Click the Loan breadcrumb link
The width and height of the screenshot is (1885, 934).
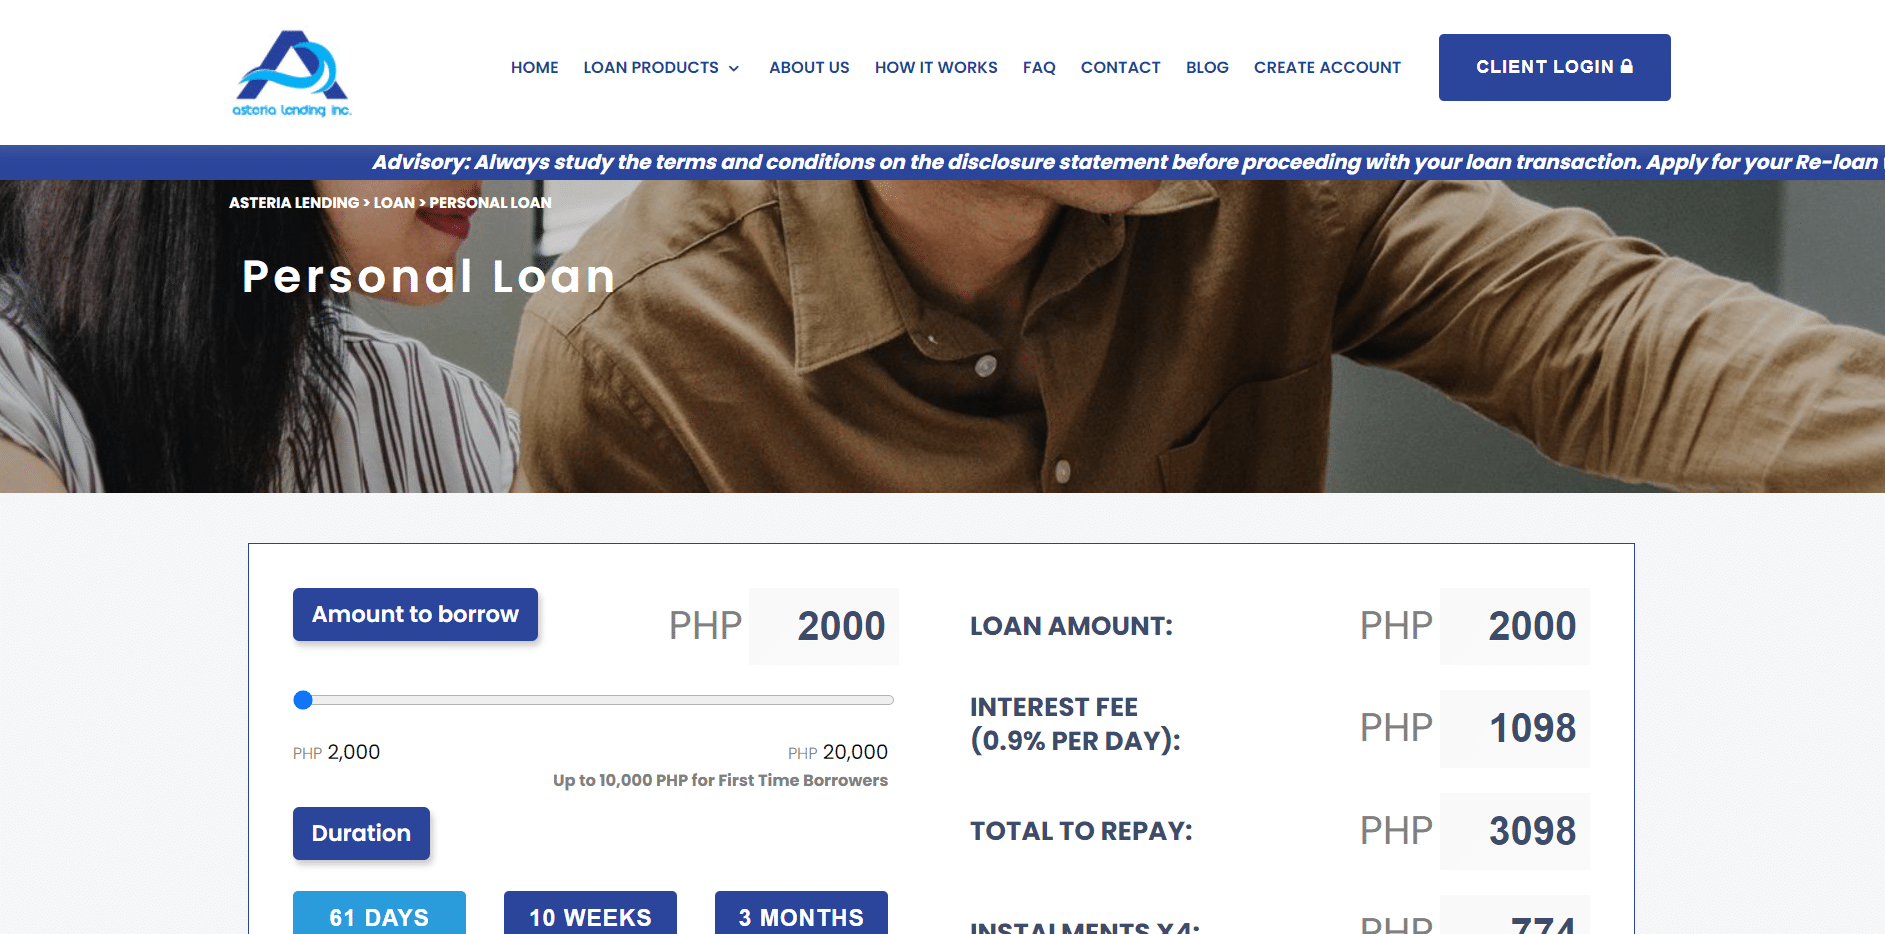point(394,202)
